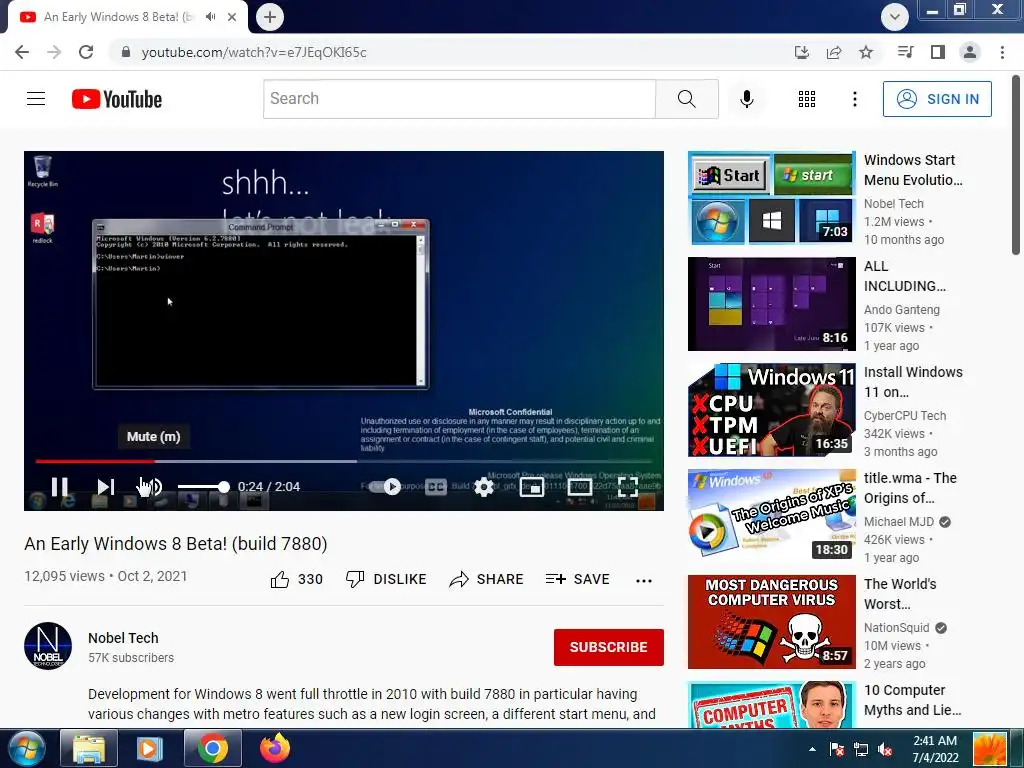Image resolution: width=1024 pixels, height=768 pixels.
Task: Close the YouTube tab
Action: (x=232, y=17)
